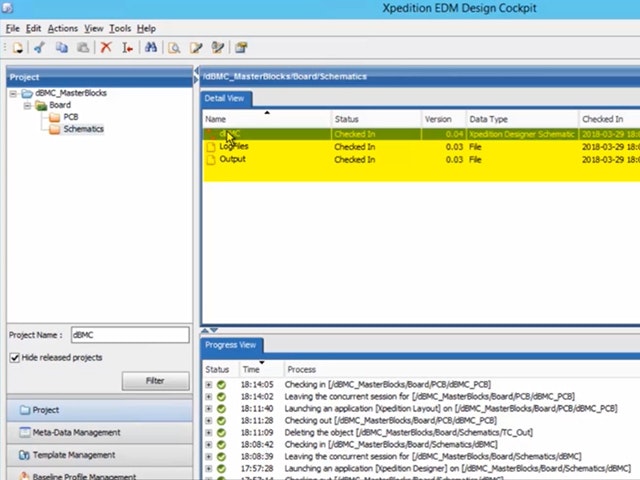Click the last toolbar icon after the separator
The width and height of the screenshot is (640, 480).
point(241,47)
